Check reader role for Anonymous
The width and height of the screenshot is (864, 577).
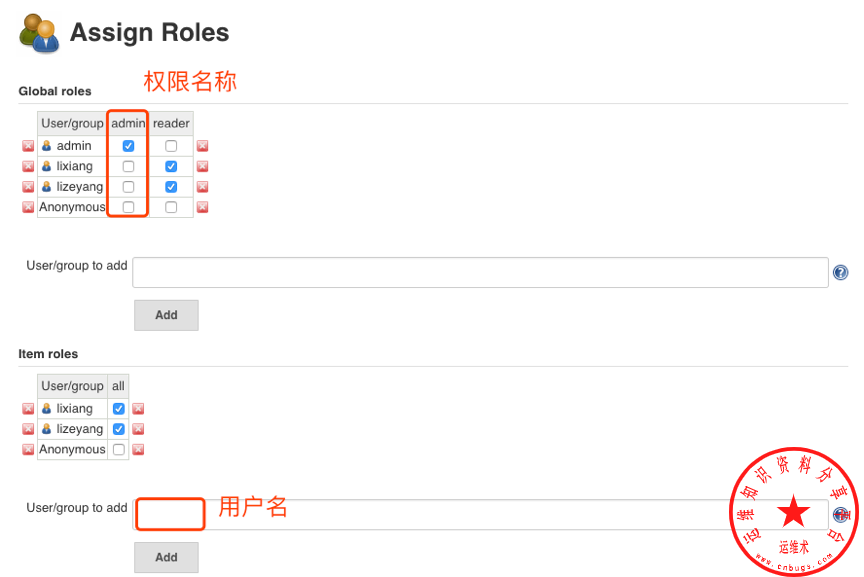pyautogui.click(x=171, y=207)
